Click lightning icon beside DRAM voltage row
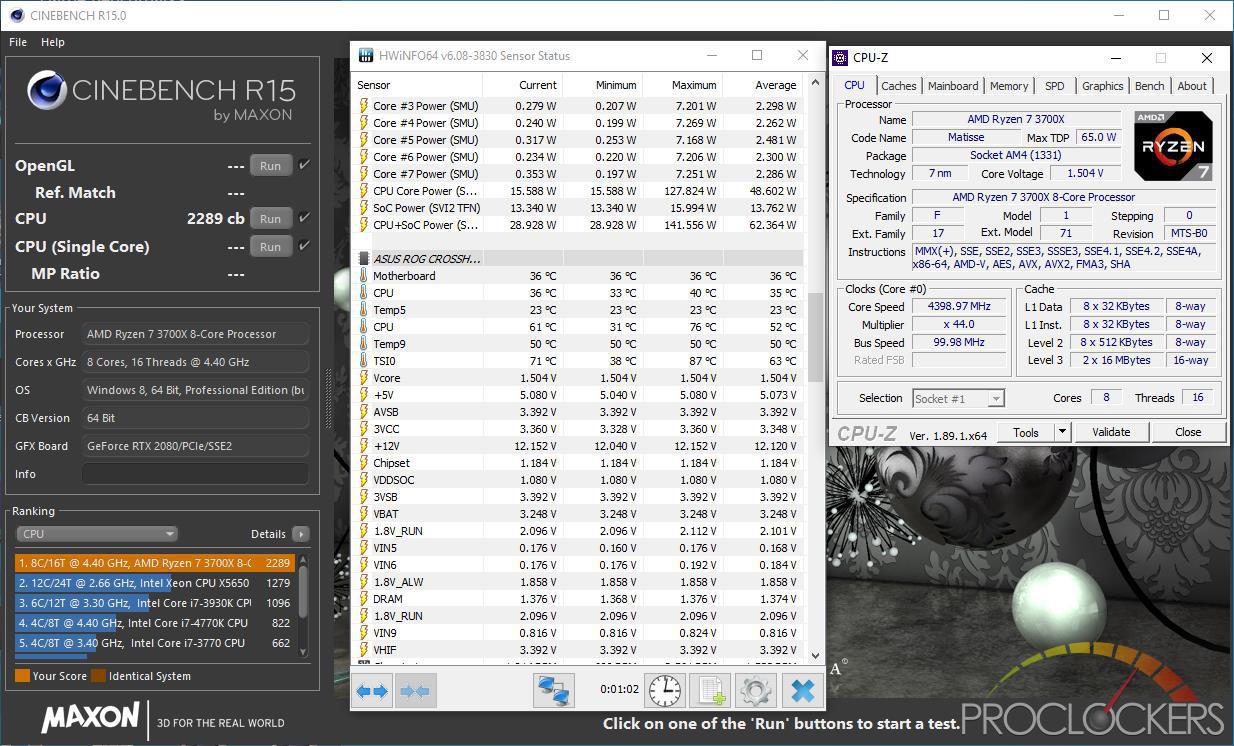The width and height of the screenshot is (1234, 746). tap(364, 599)
